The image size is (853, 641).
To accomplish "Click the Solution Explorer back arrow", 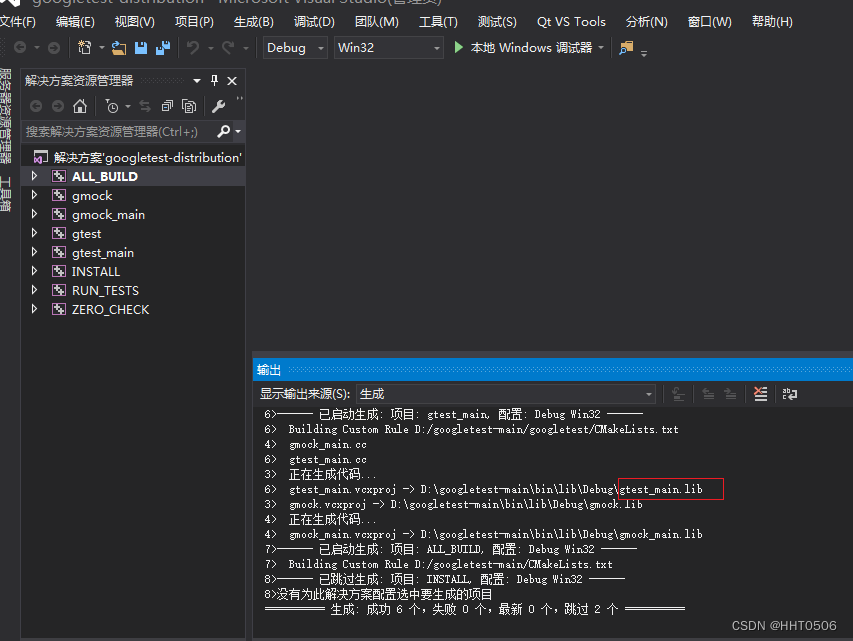I will click(x=36, y=106).
